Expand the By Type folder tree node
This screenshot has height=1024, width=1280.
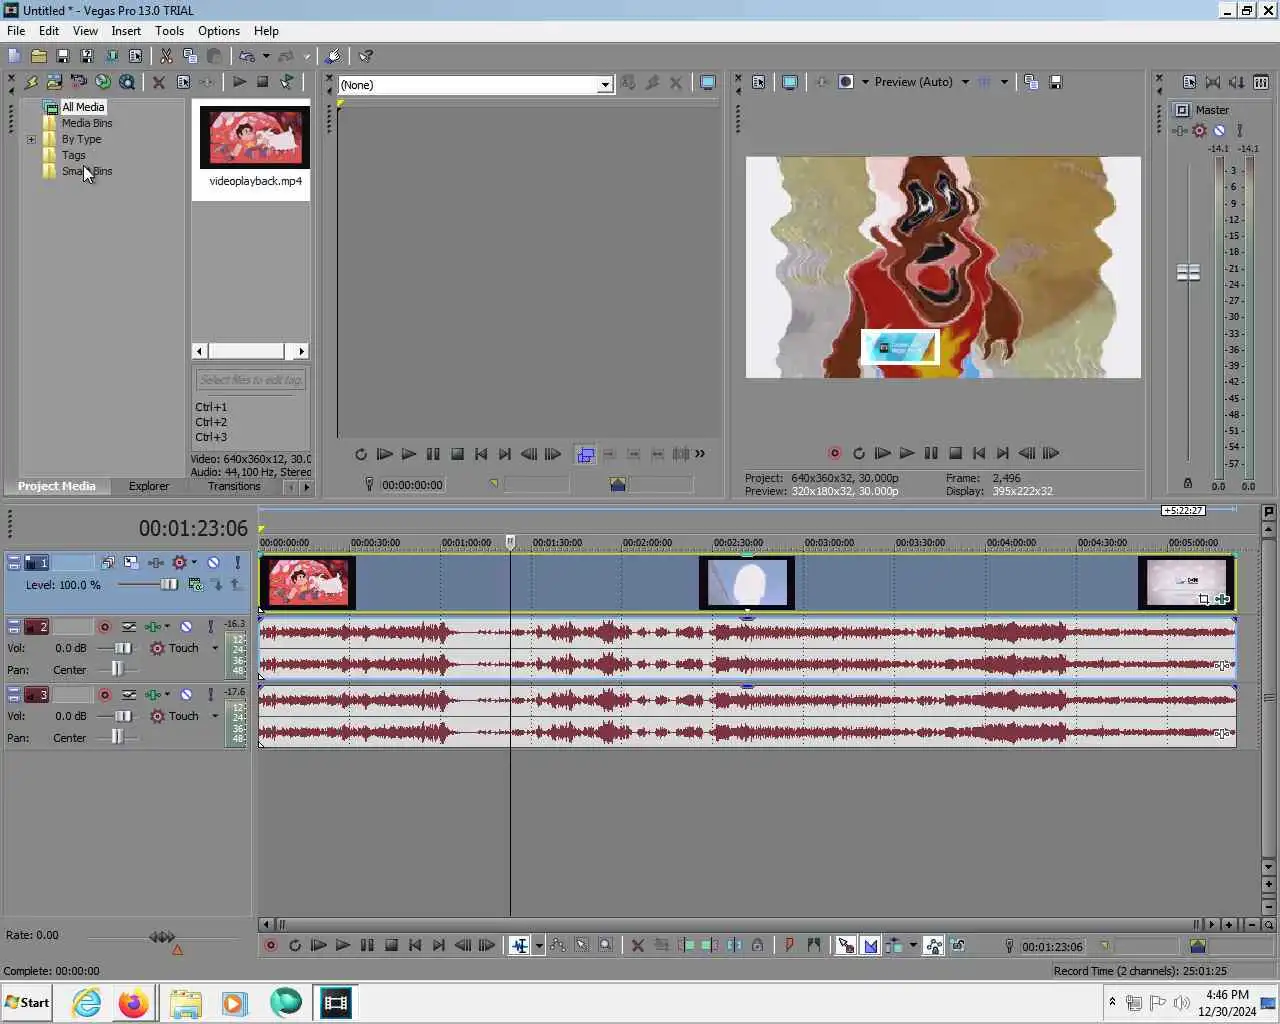tap(31, 139)
